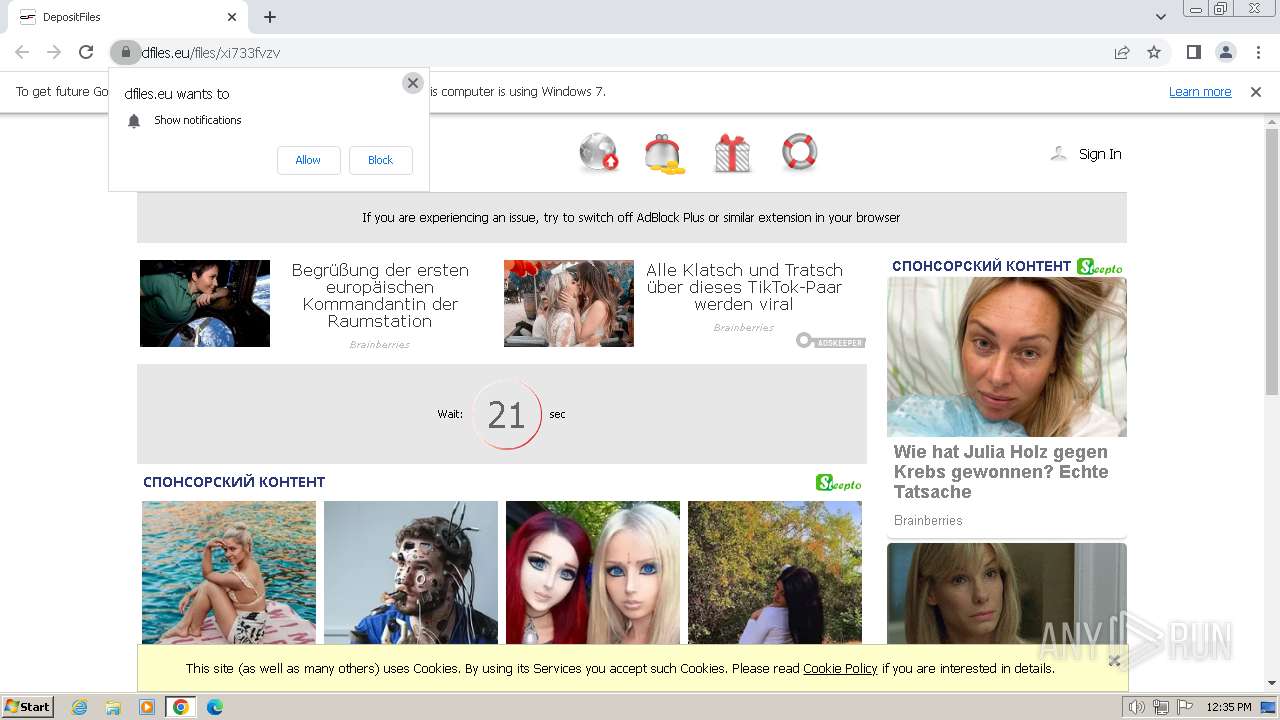Click the Sleepto logo in the sidebar
This screenshot has height=720, width=1280.
tap(1099, 267)
